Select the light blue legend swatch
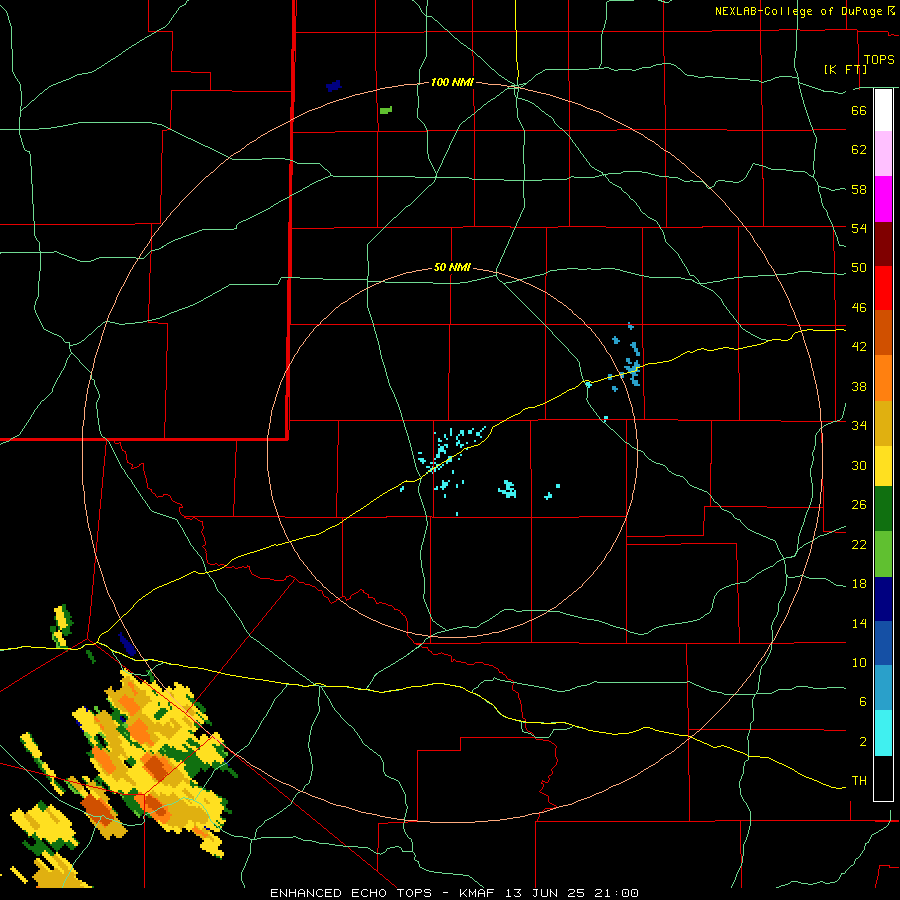Screen dimensions: 900x900 click(x=883, y=687)
